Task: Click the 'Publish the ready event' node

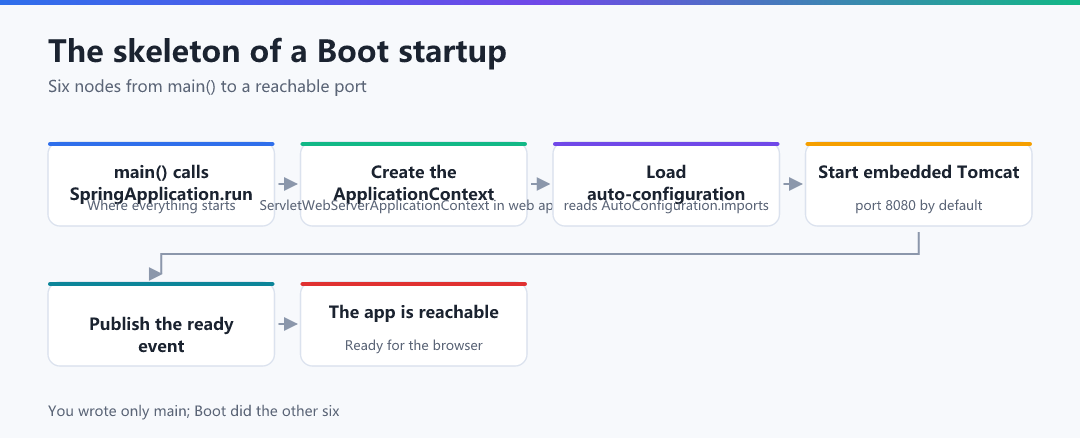Action: tap(161, 324)
